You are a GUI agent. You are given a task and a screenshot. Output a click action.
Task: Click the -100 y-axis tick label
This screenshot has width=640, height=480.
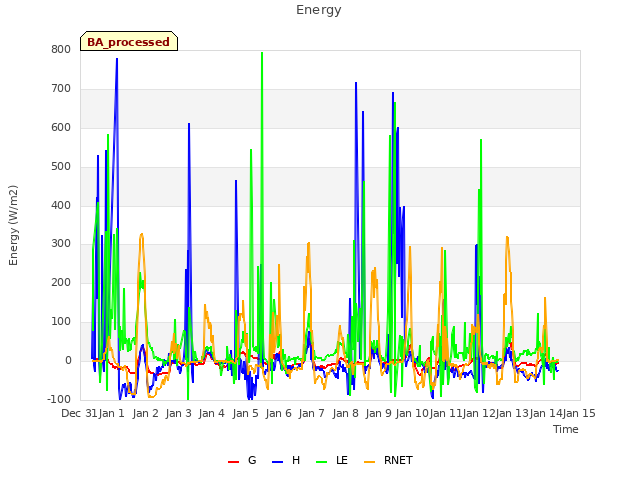pos(59,399)
